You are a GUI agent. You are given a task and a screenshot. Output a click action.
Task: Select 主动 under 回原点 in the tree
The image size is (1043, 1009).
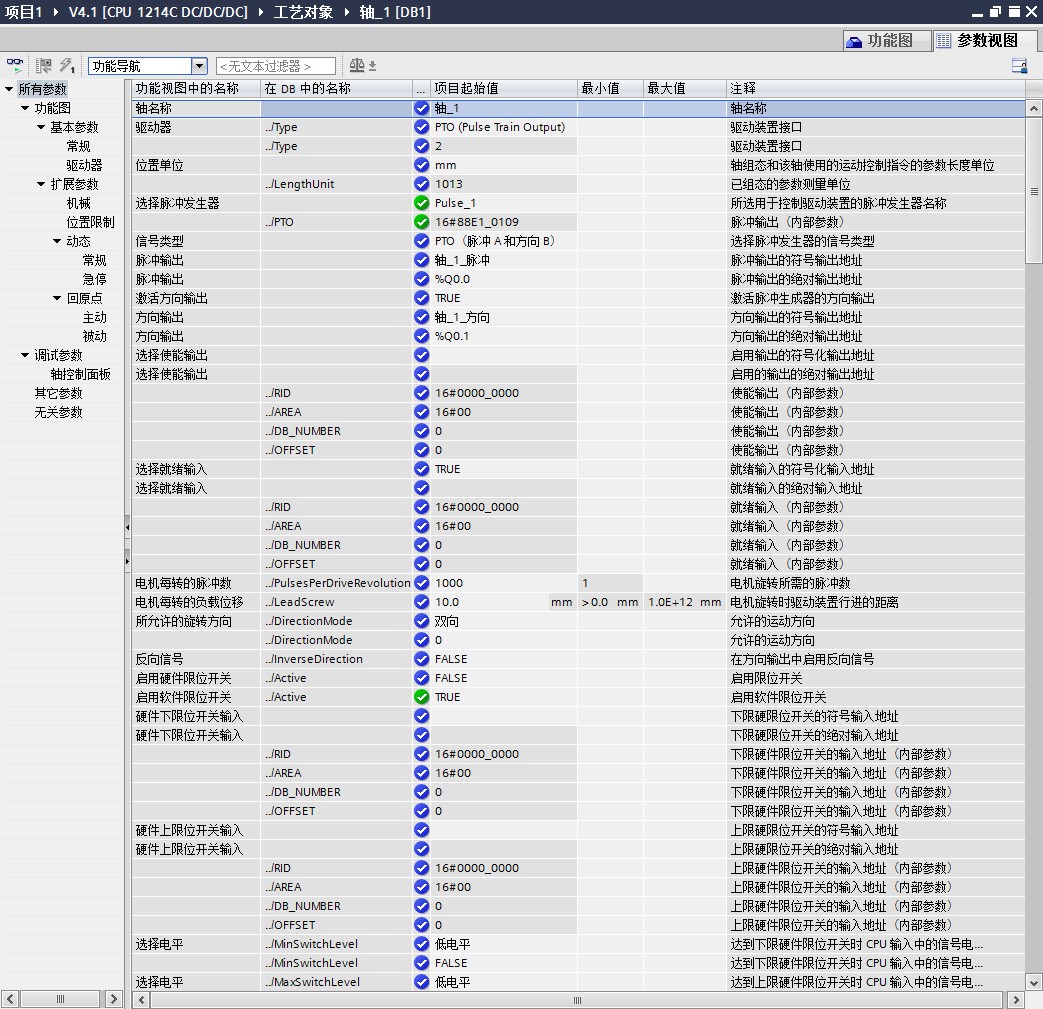coord(94,317)
